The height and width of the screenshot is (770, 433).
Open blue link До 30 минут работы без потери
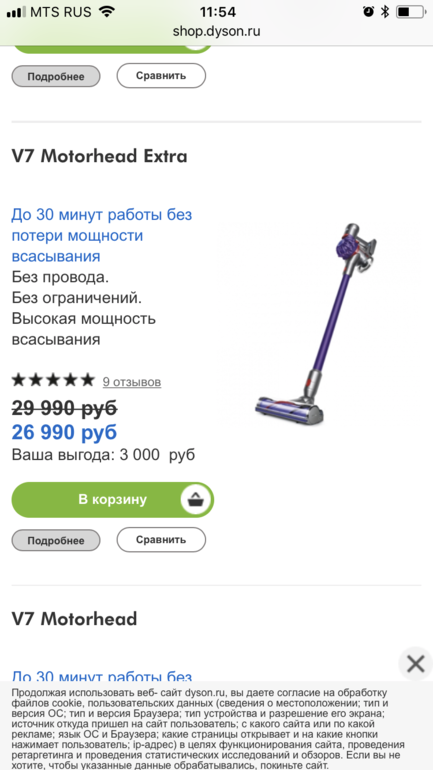coord(102,235)
